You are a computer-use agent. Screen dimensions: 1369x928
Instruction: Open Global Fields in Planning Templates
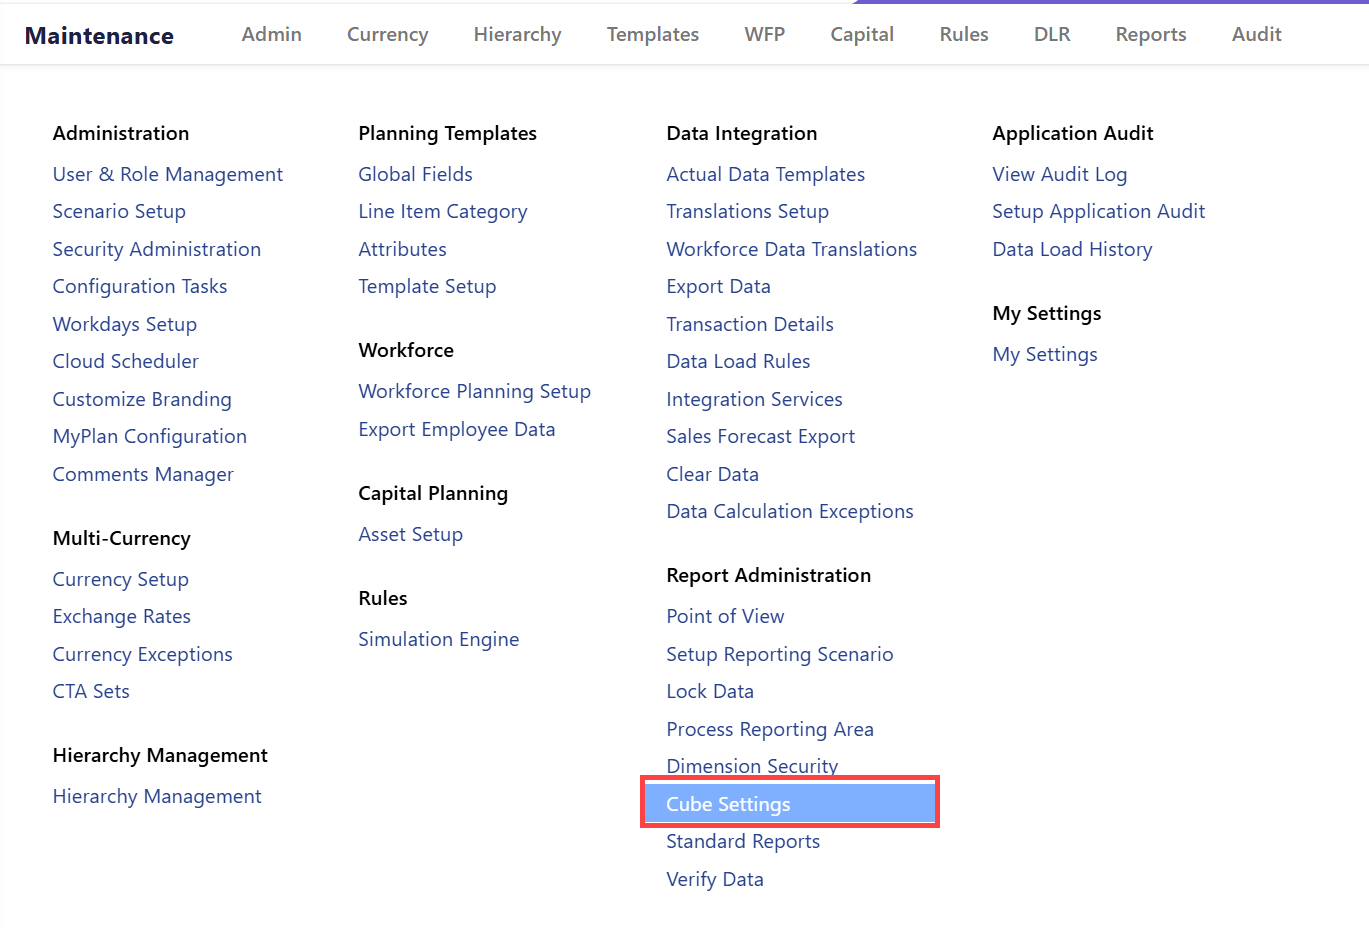[415, 174]
